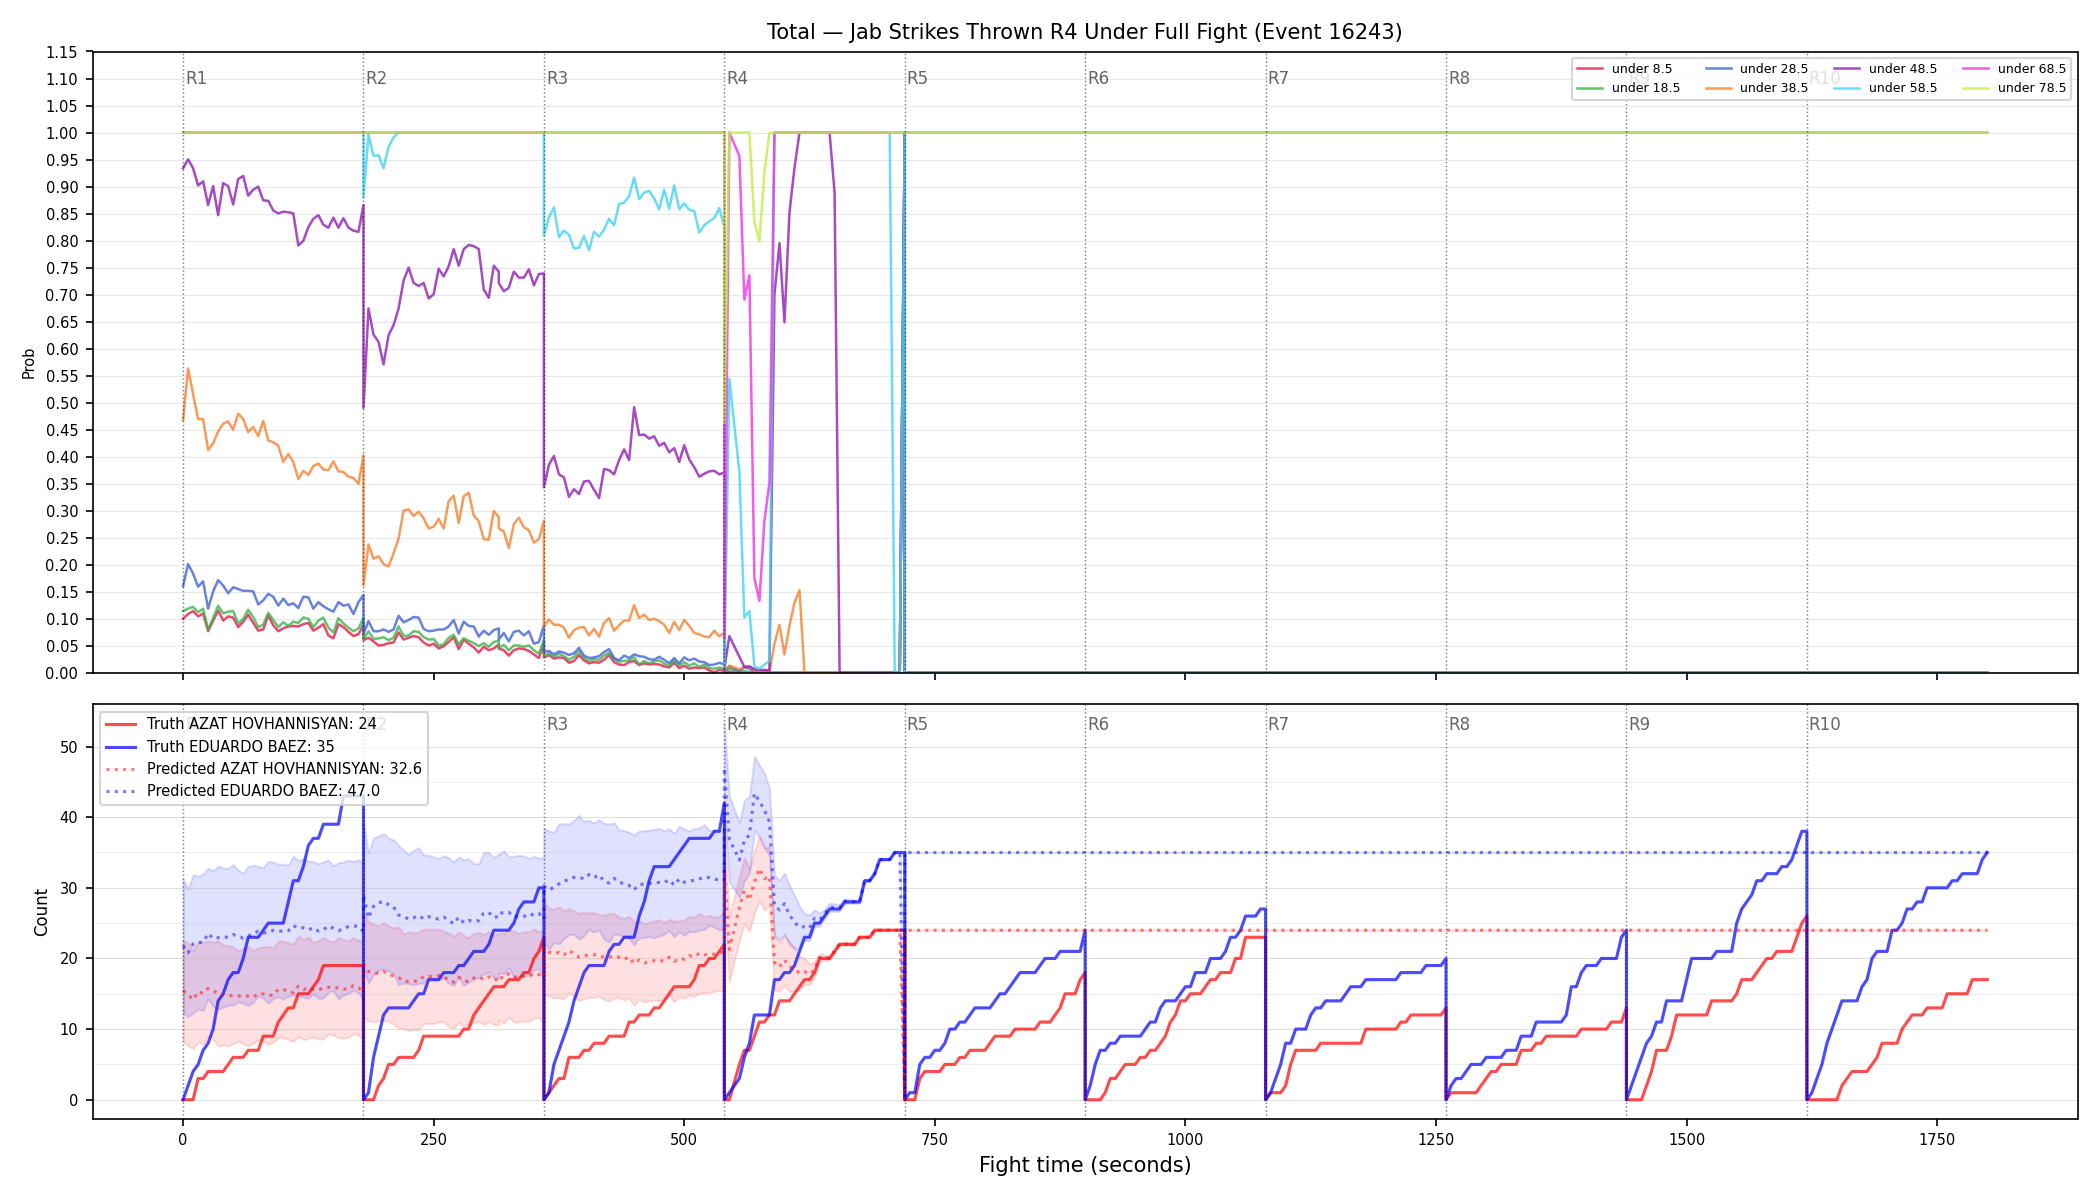2100x1200 pixels.
Task: Click the 1750 tick on fight time axis
Action: [1937, 1139]
